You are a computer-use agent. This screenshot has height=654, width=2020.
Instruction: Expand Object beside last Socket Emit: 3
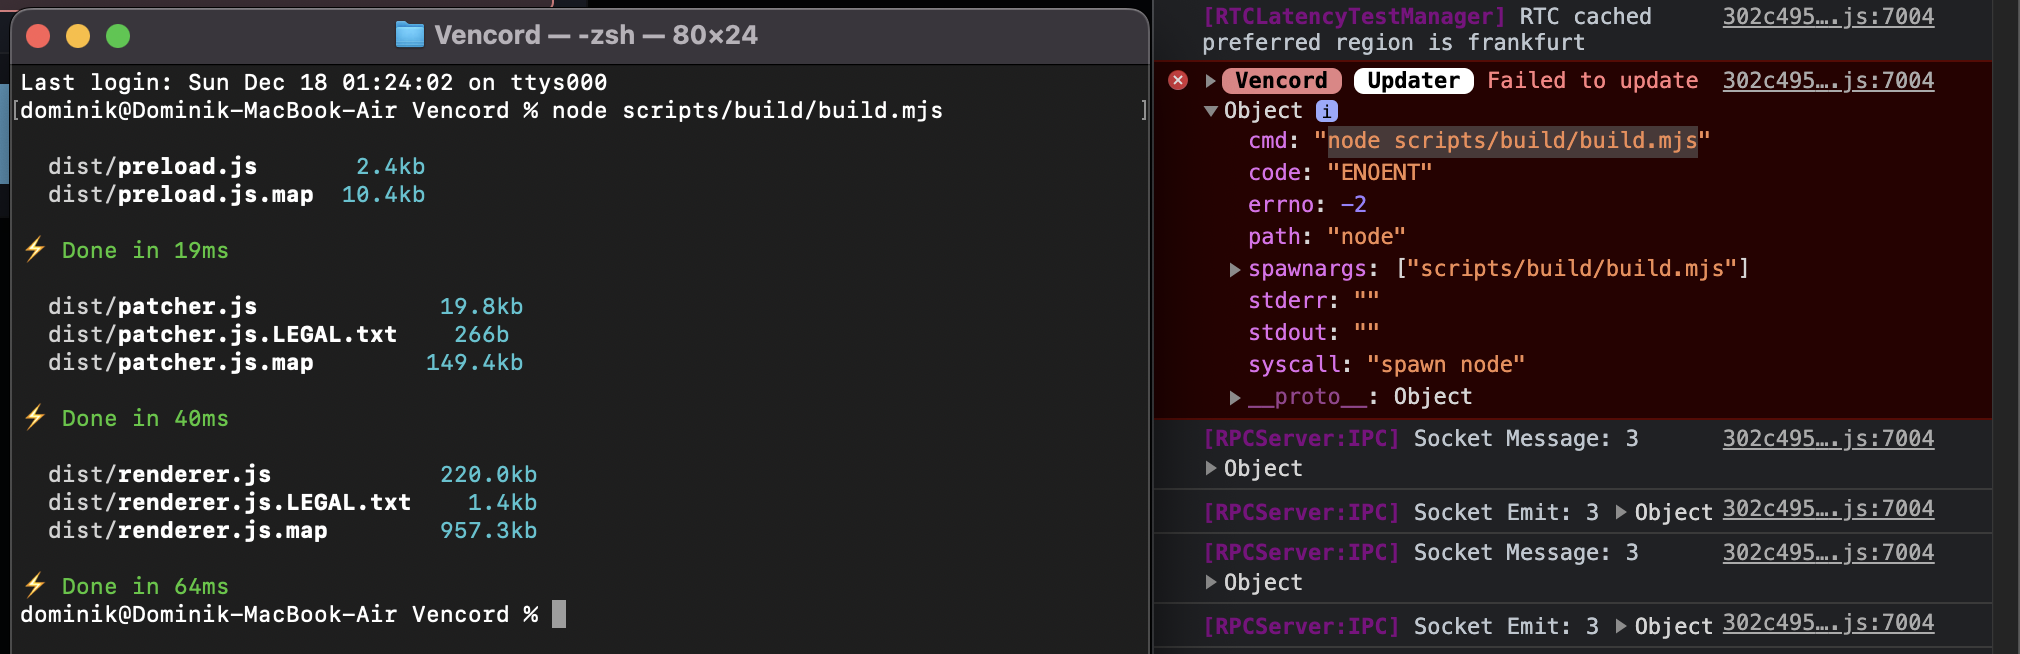coord(1621,626)
